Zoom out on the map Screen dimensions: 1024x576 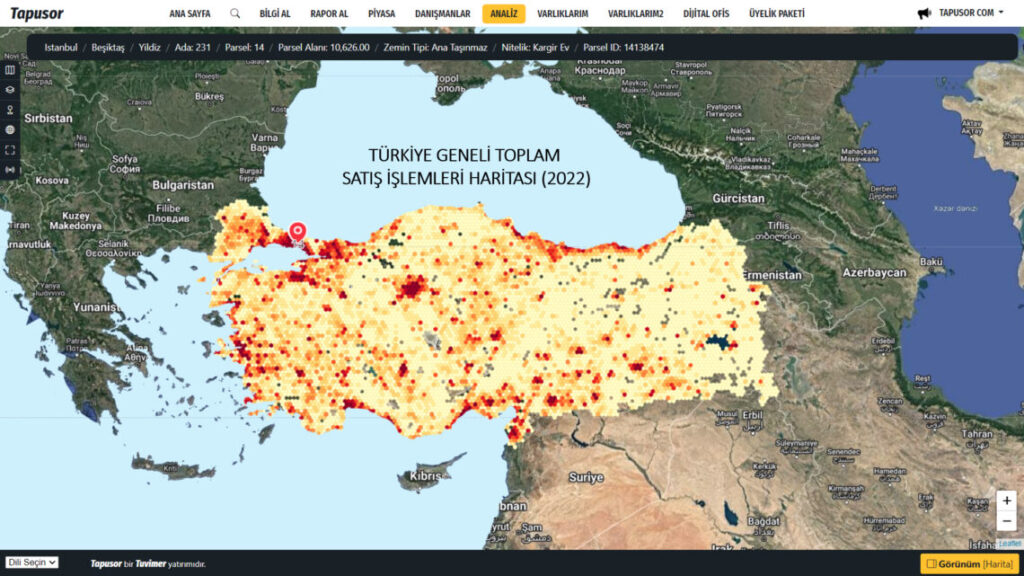[x=1006, y=521]
